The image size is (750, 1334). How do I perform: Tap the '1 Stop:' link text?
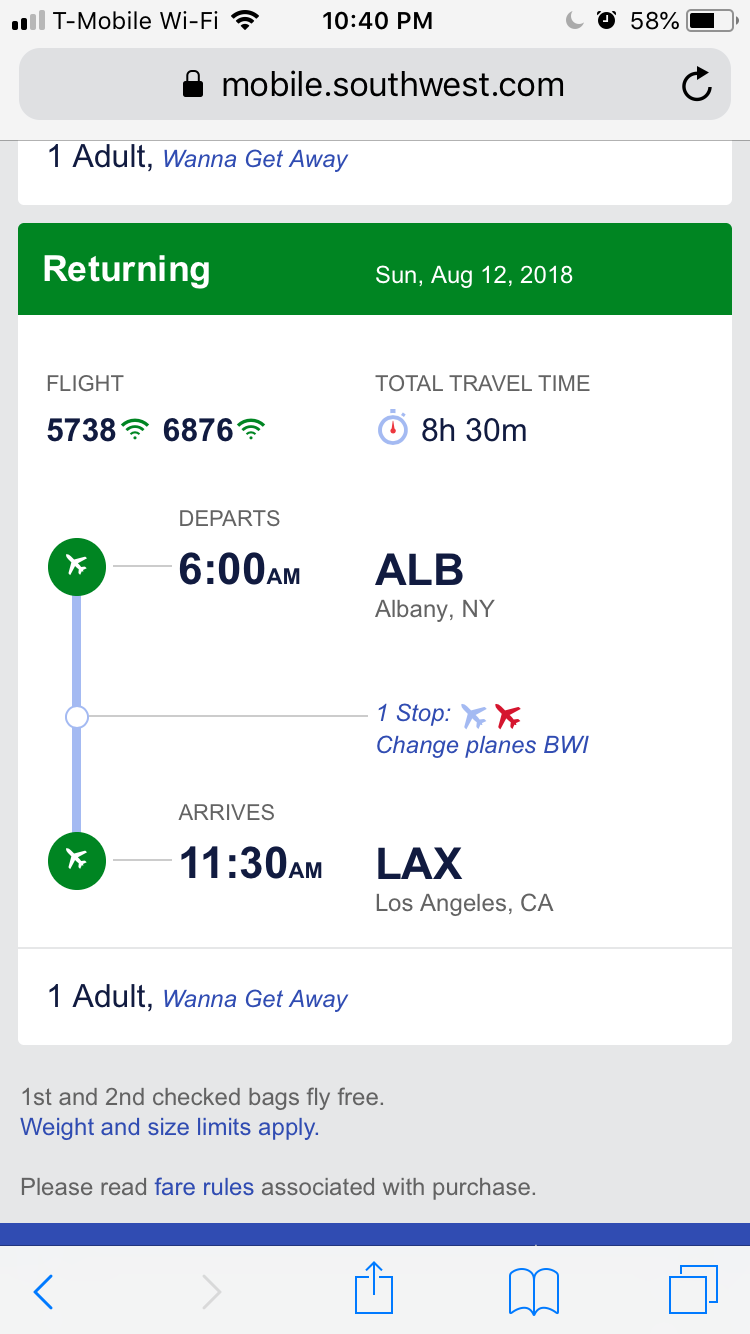[x=413, y=714]
